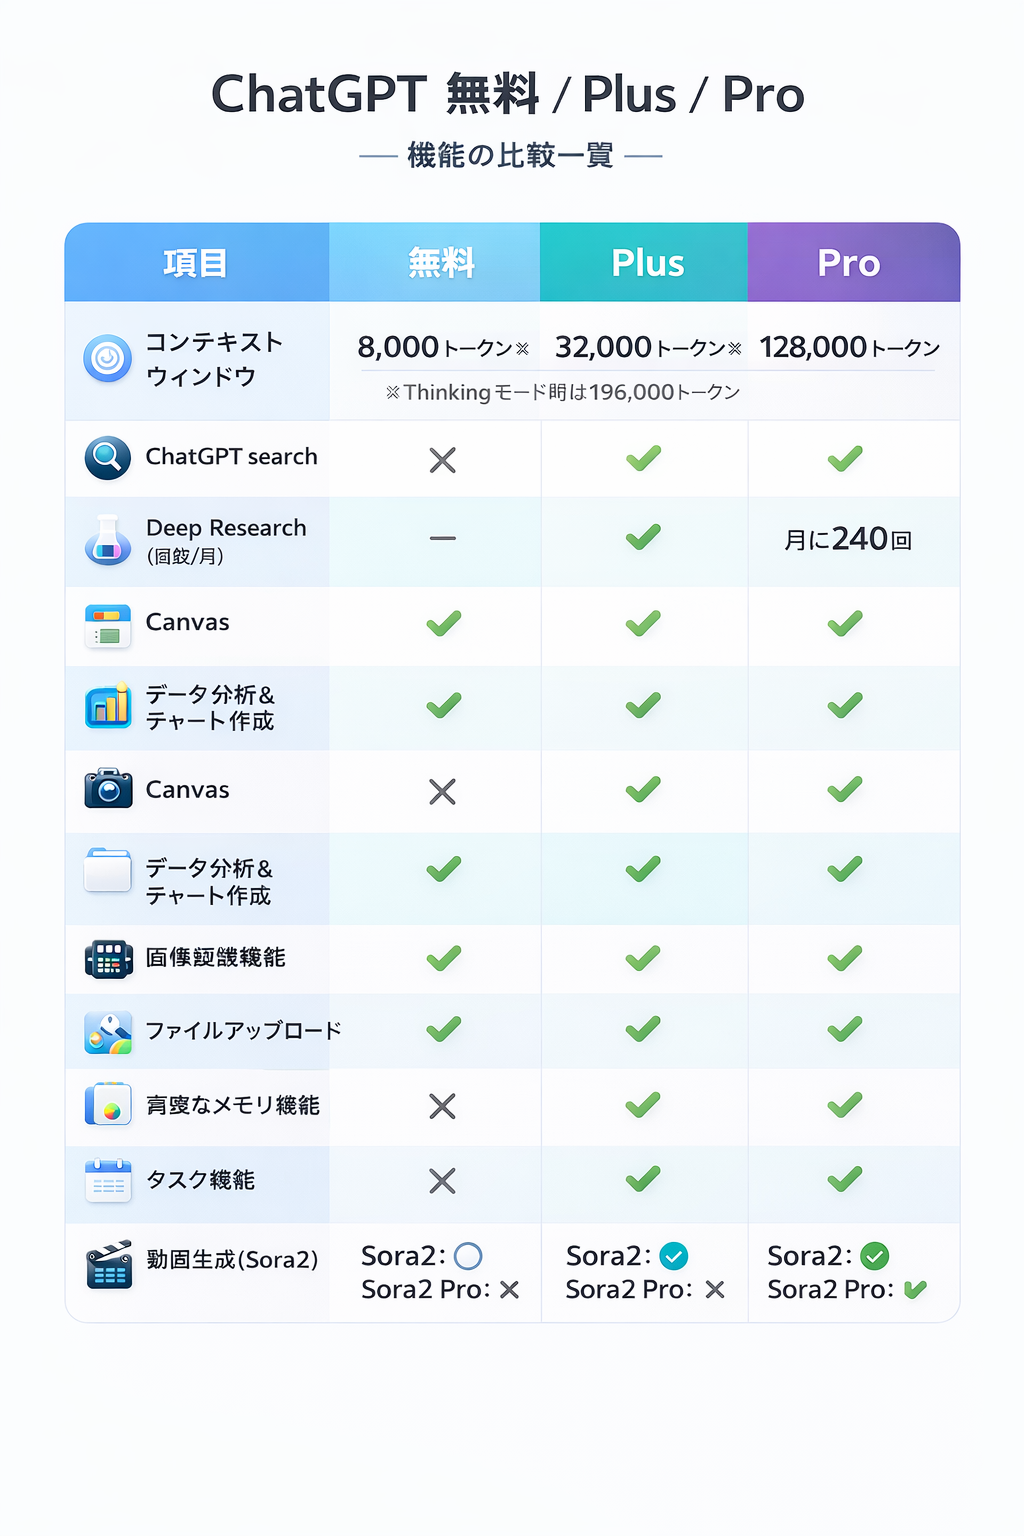Click the Sora2 clapperboard icon
The height and width of the screenshot is (1536, 1024).
click(108, 1265)
